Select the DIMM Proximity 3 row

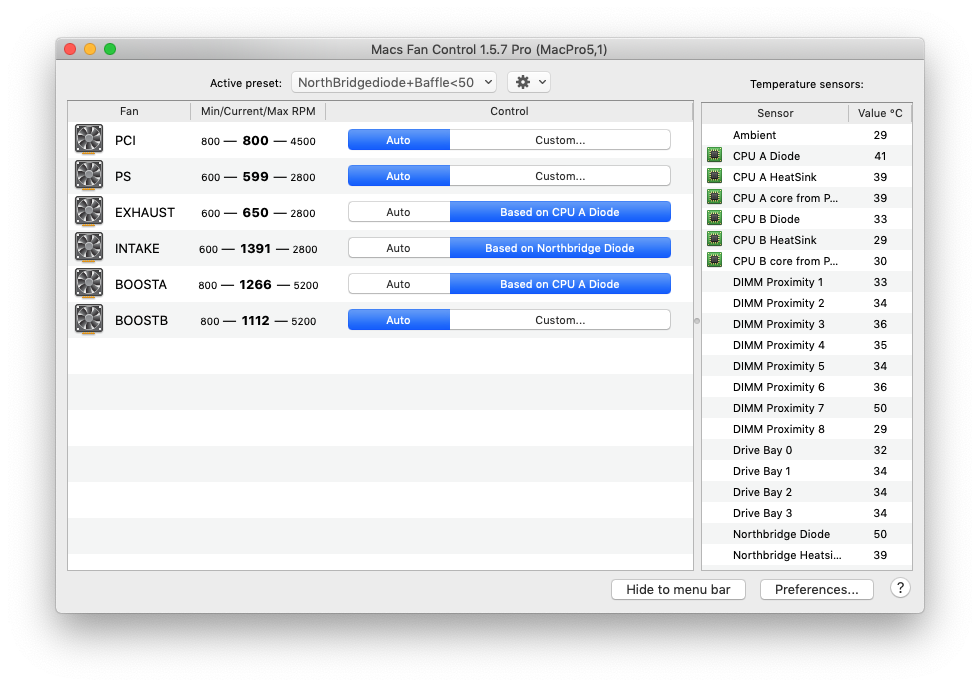tap(807, 324)
